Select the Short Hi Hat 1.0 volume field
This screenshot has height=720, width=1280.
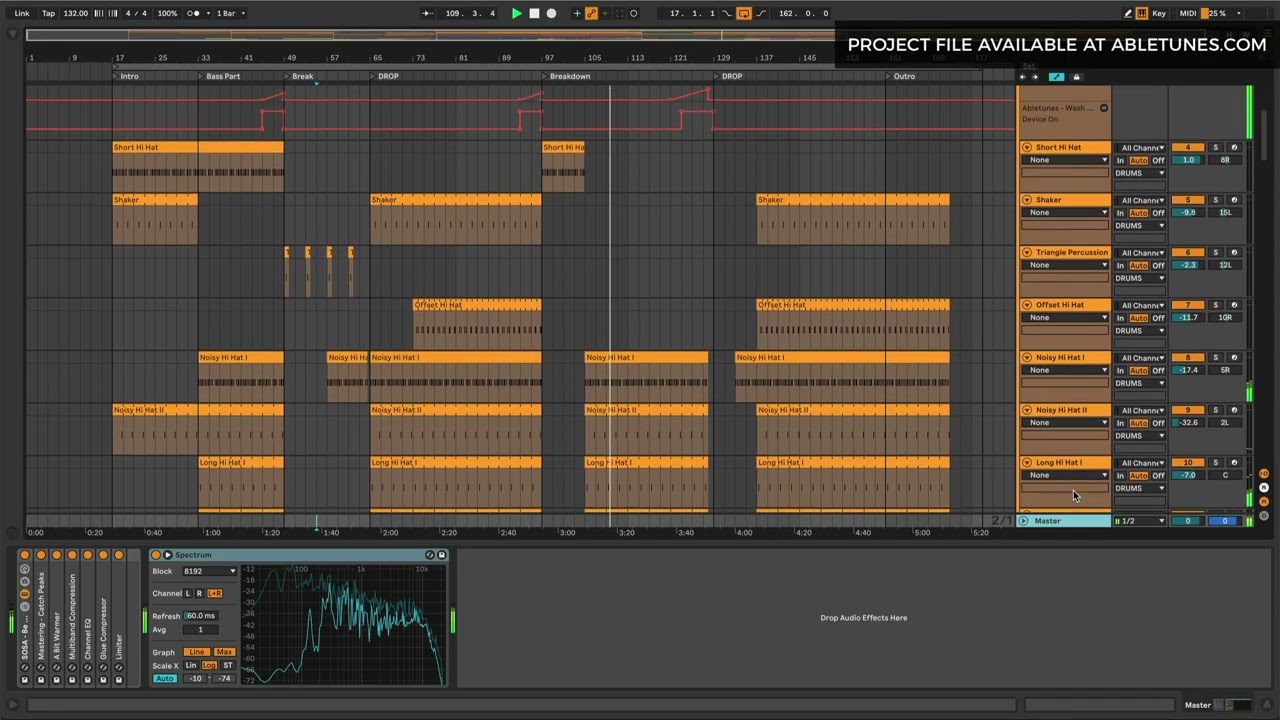(1188, 160)
